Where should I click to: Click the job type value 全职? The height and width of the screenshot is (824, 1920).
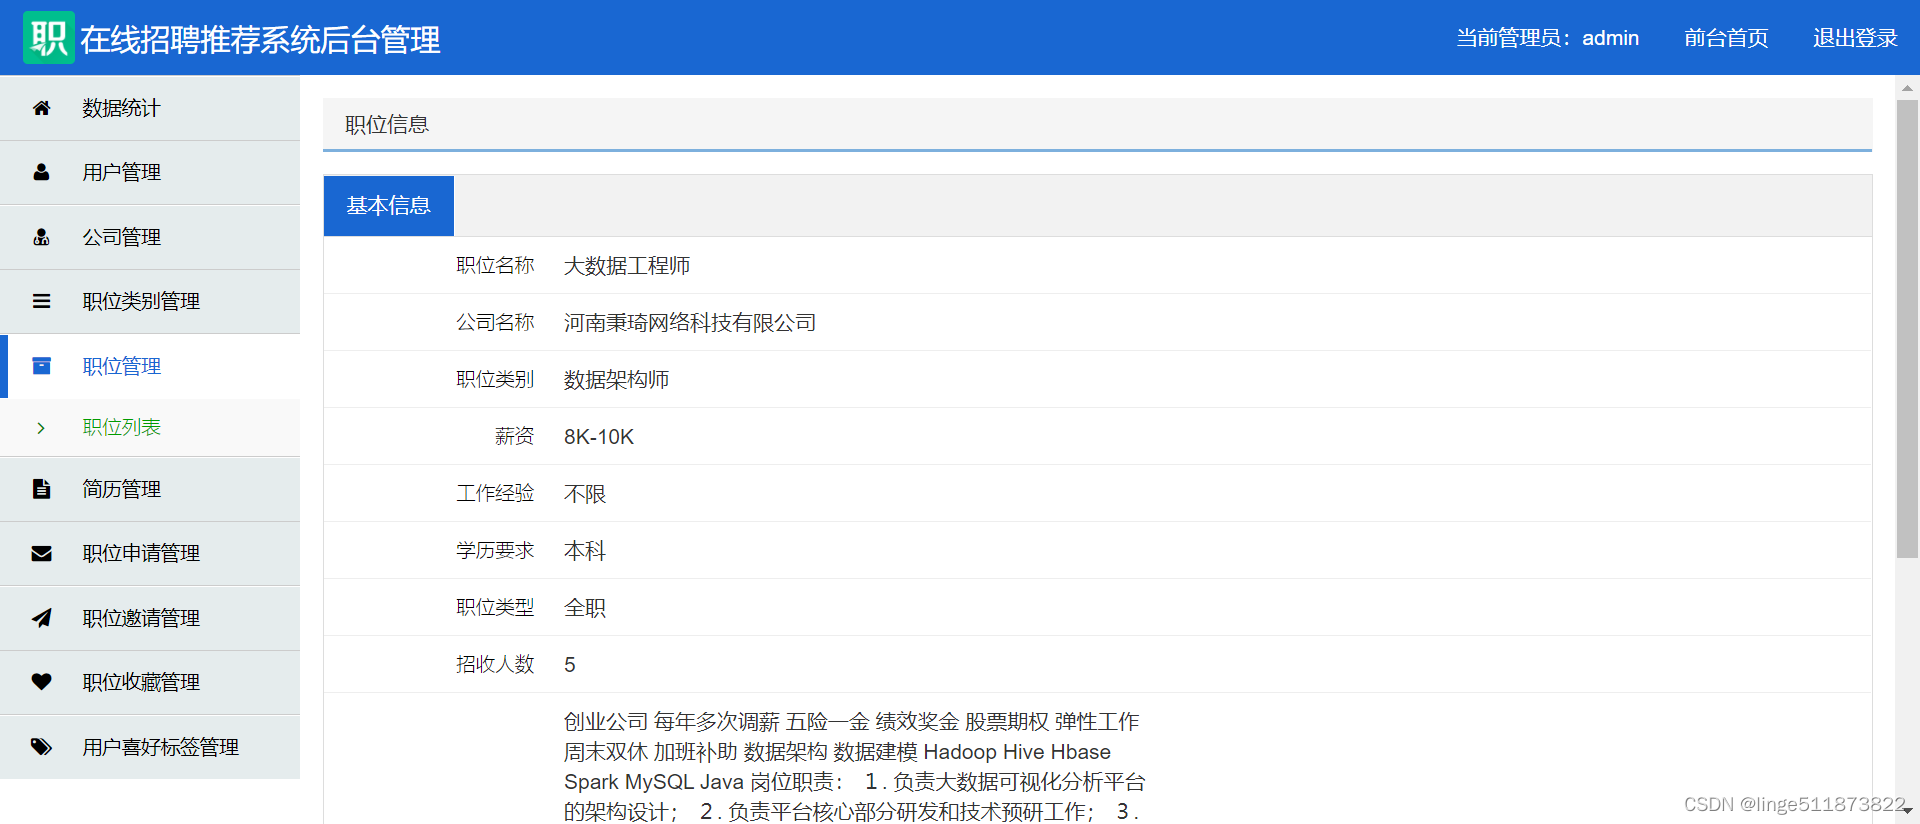coord(585,608)
